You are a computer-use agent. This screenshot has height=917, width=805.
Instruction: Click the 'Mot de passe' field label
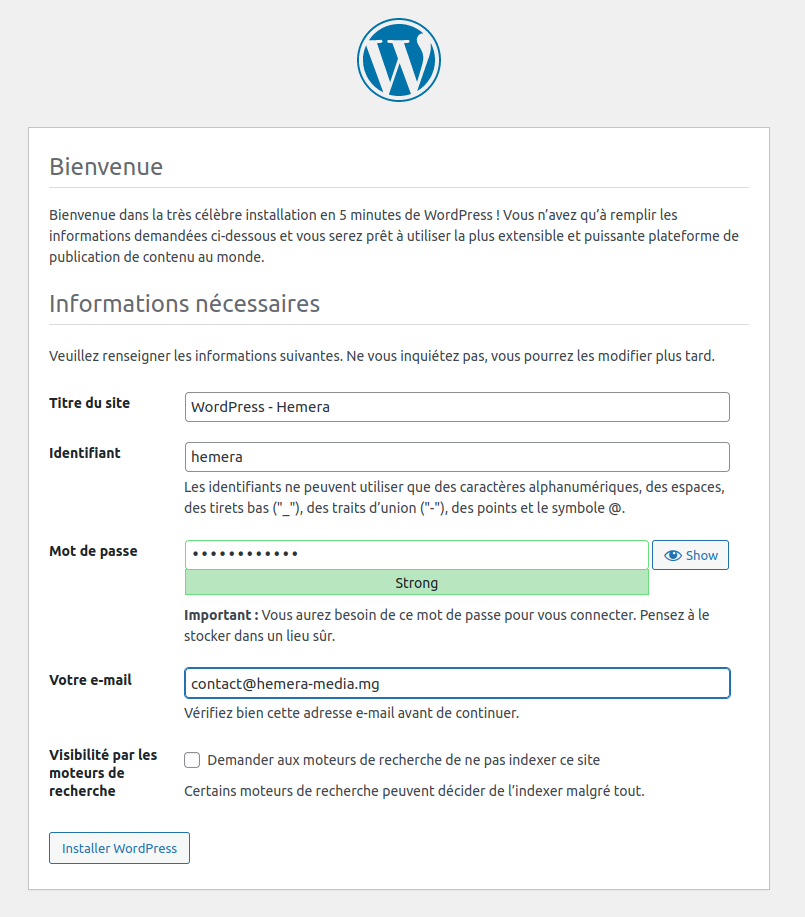pos(93,551)
